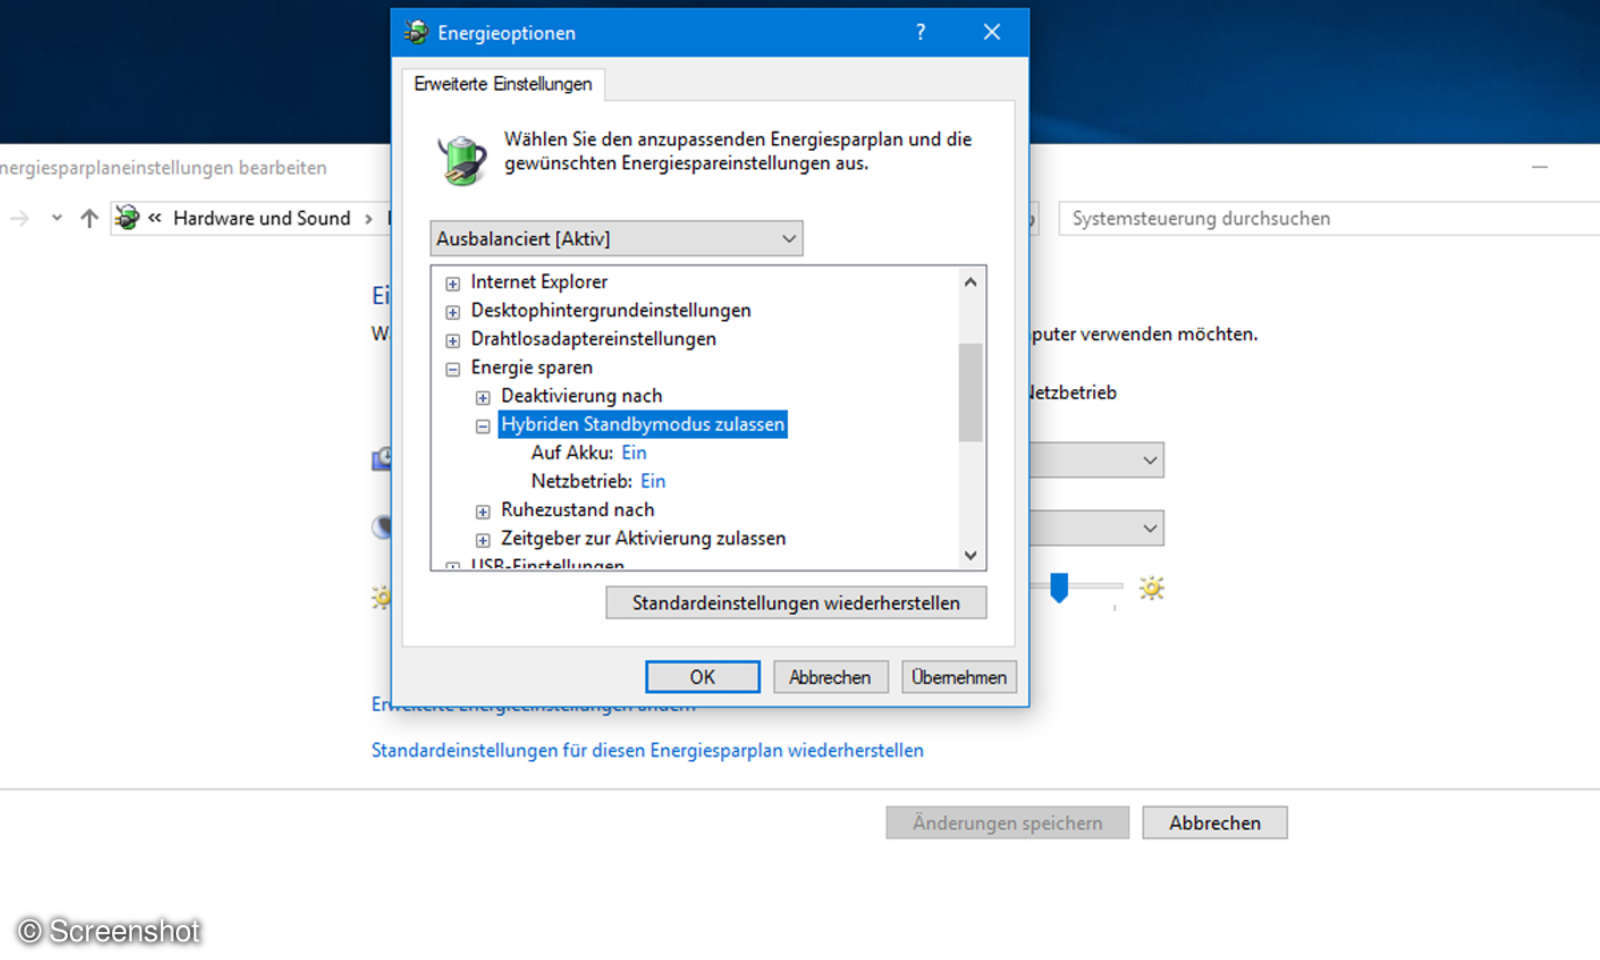Toggle the Auf Akku setting from Ein

pyautogui.click(x=634, y=452)
